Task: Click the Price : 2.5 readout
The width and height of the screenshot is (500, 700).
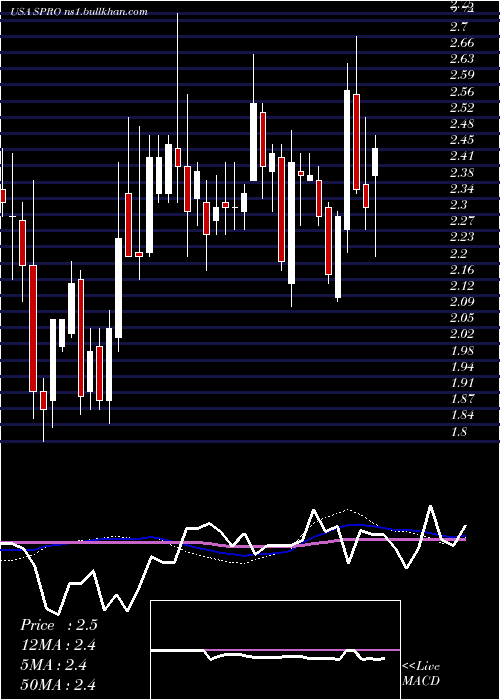Action: [58, 625]
